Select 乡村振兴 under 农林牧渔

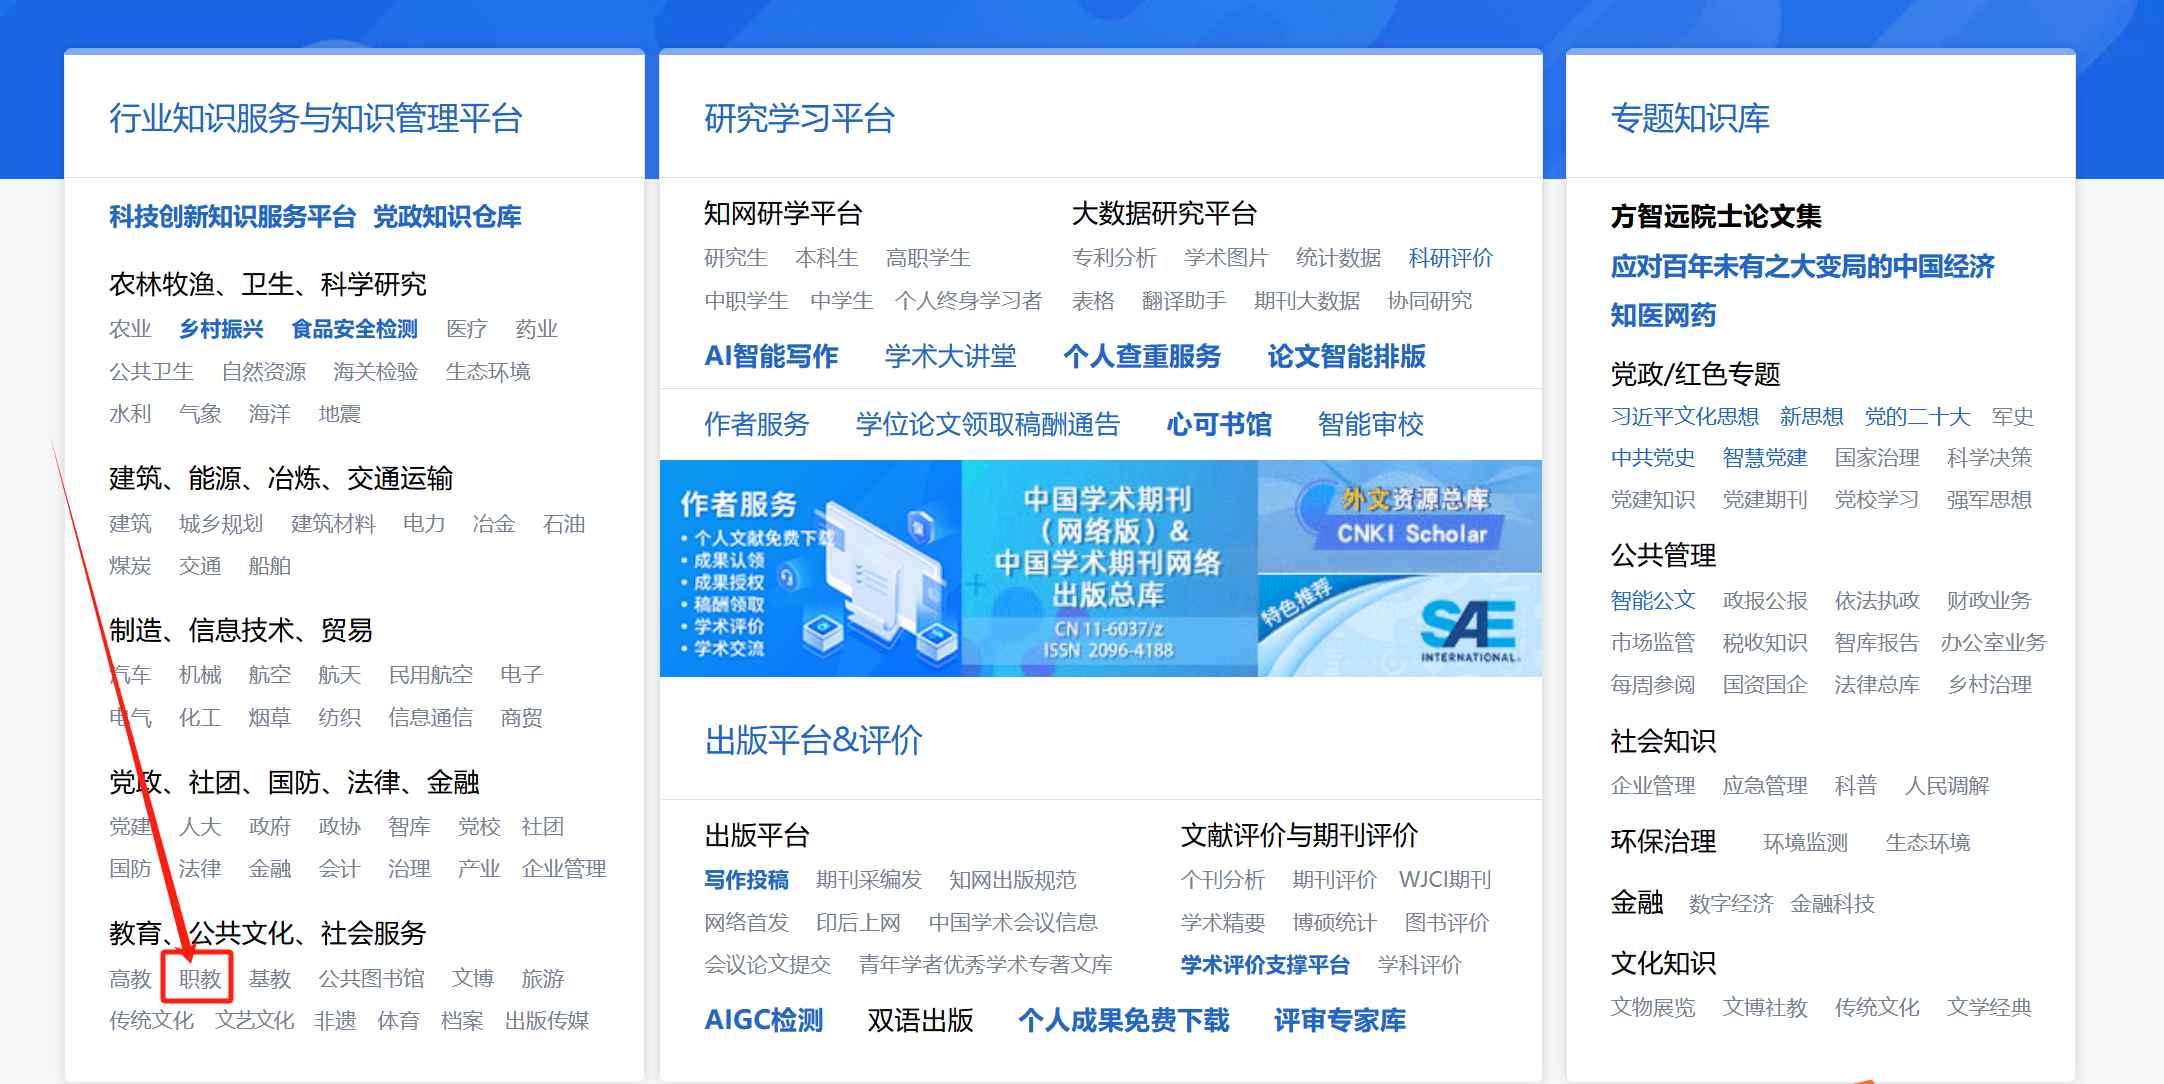click(x=221, y=329)
